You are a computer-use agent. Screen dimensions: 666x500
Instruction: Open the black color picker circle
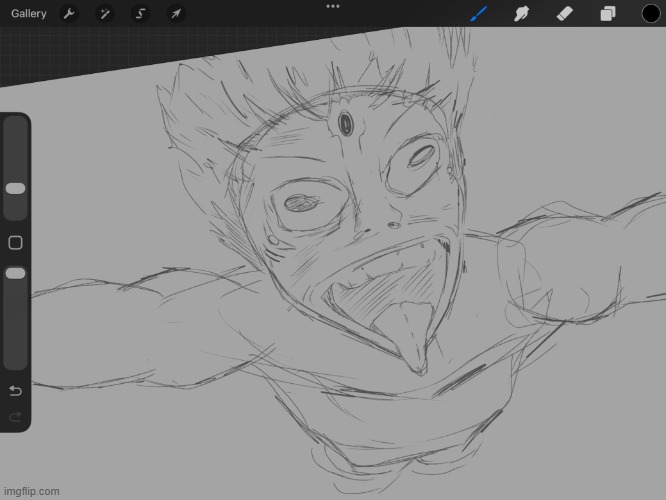point(650,14)
